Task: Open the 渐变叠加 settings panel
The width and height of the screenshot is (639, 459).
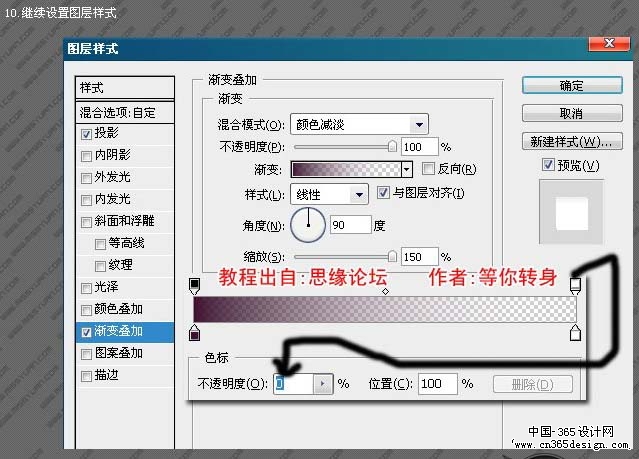Action: 119,331
